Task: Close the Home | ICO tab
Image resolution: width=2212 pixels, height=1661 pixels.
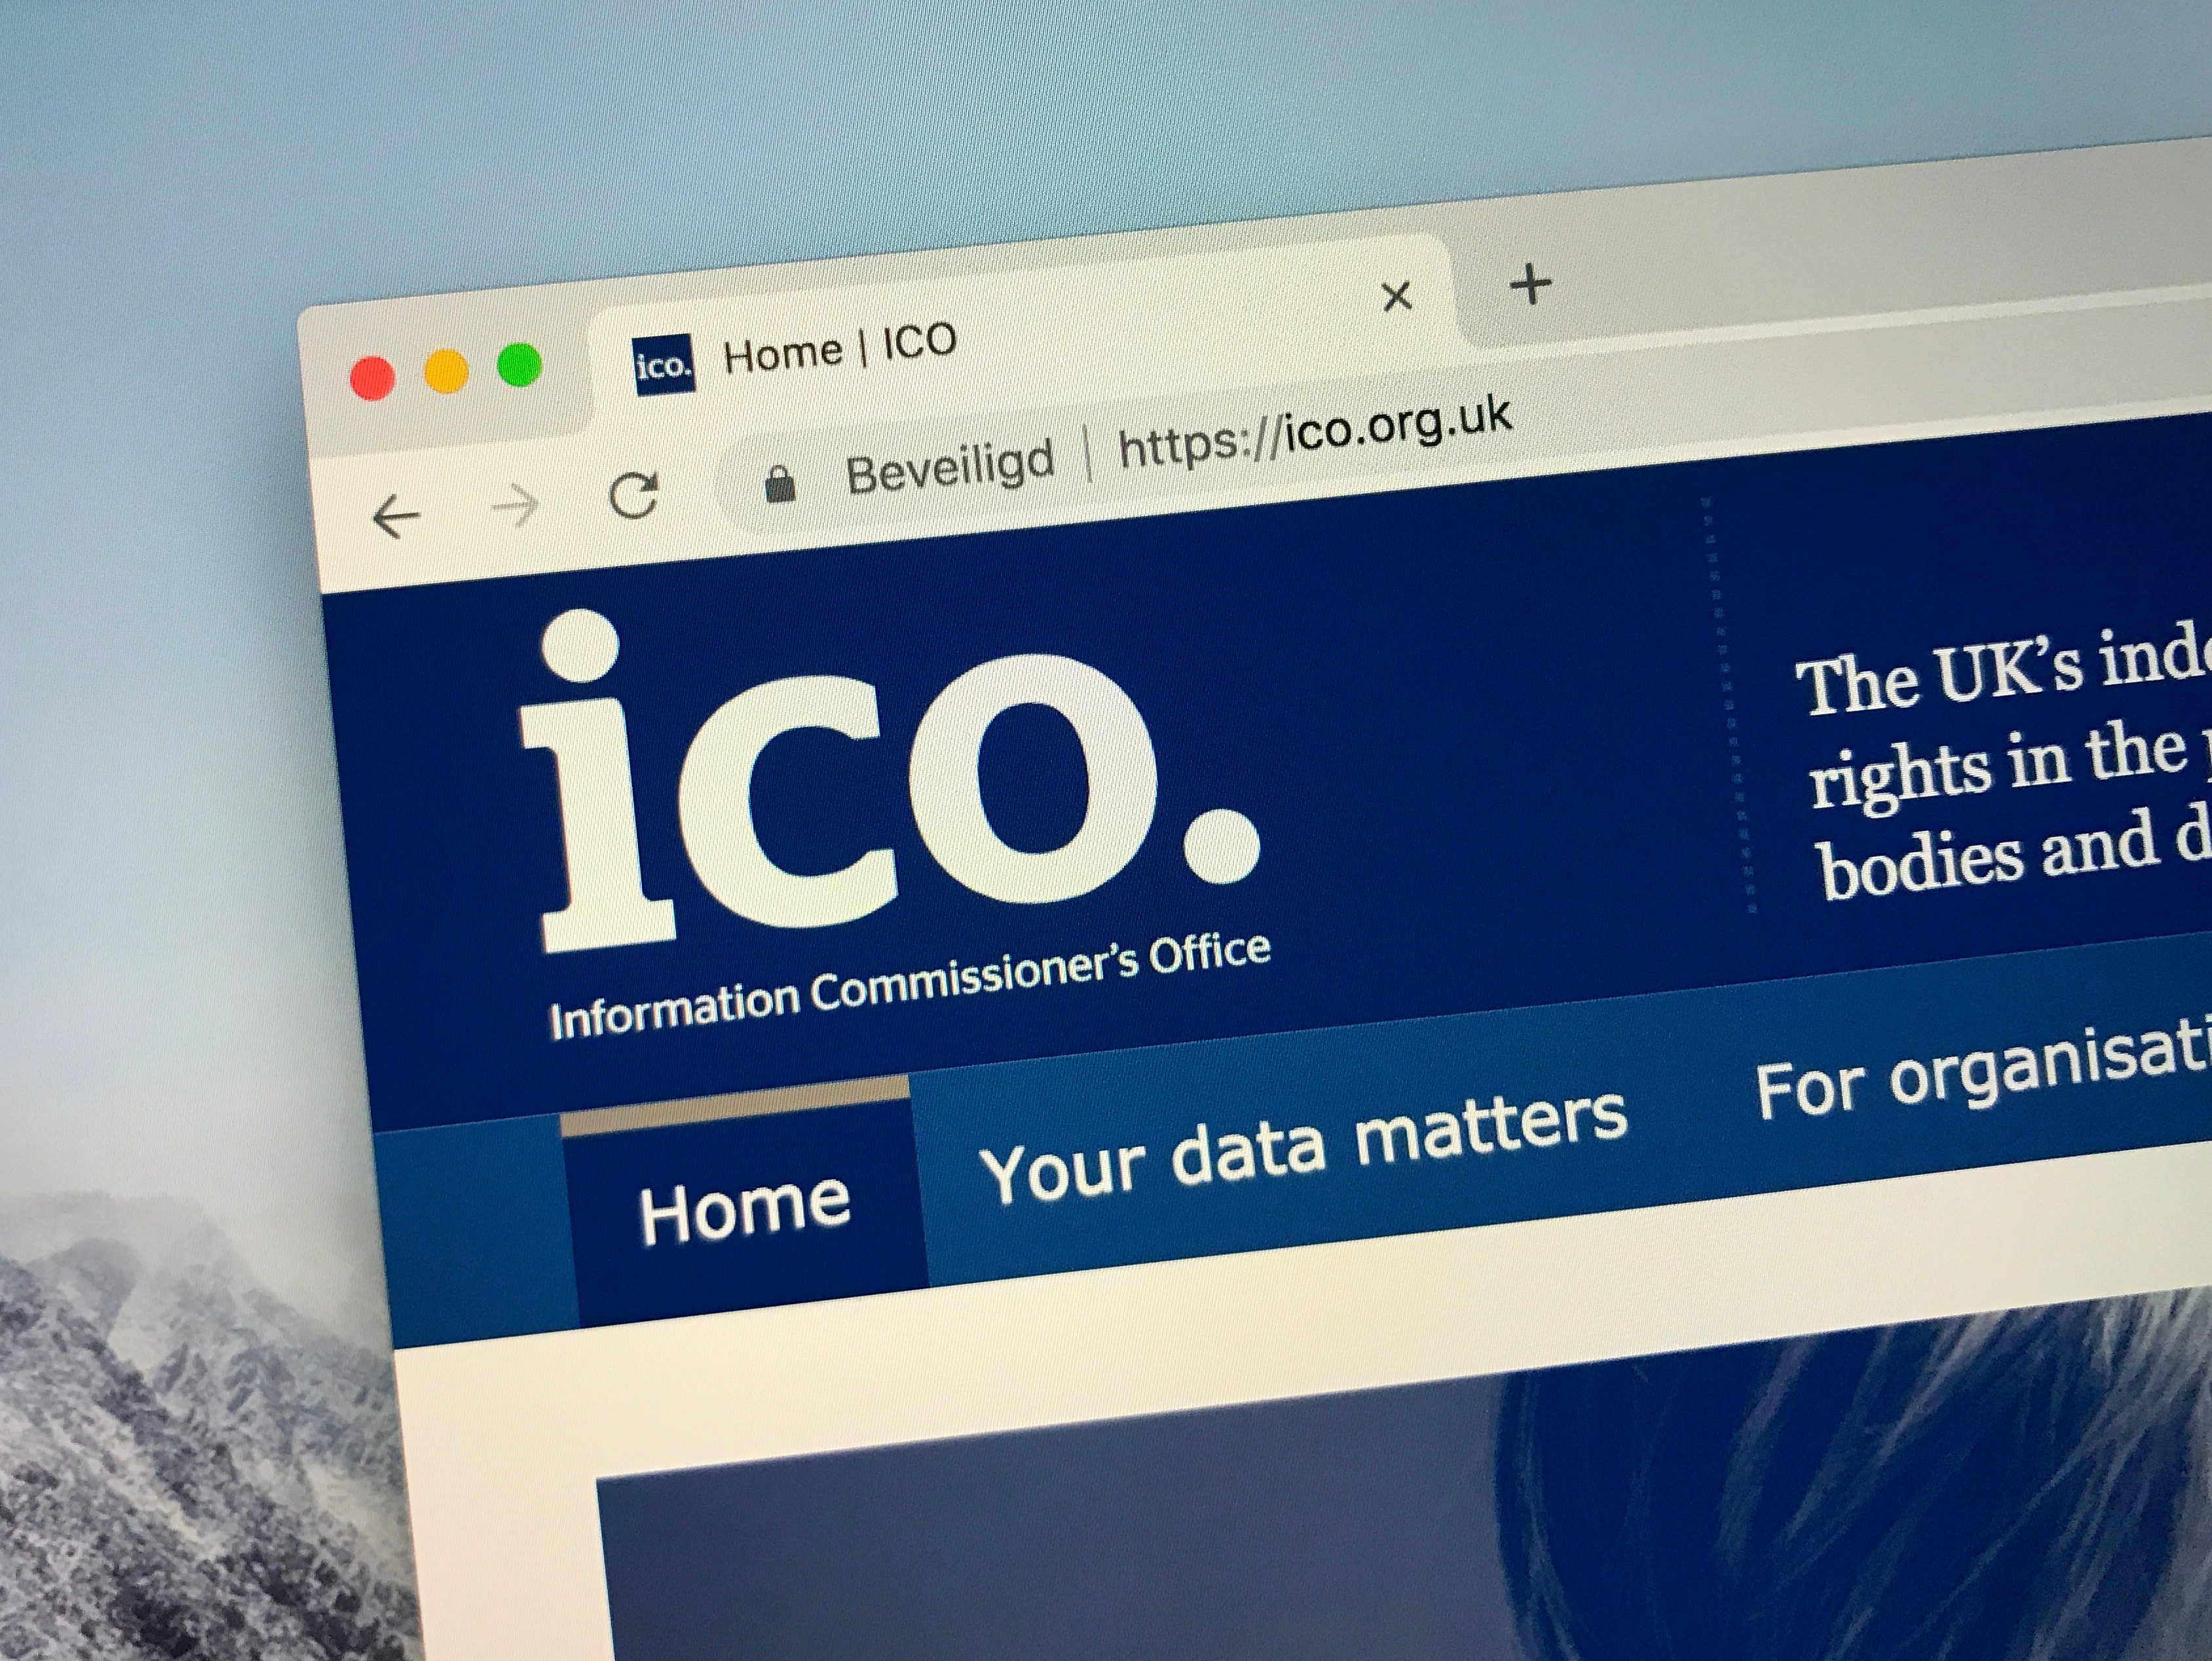Action: [x=1396, y=296]
